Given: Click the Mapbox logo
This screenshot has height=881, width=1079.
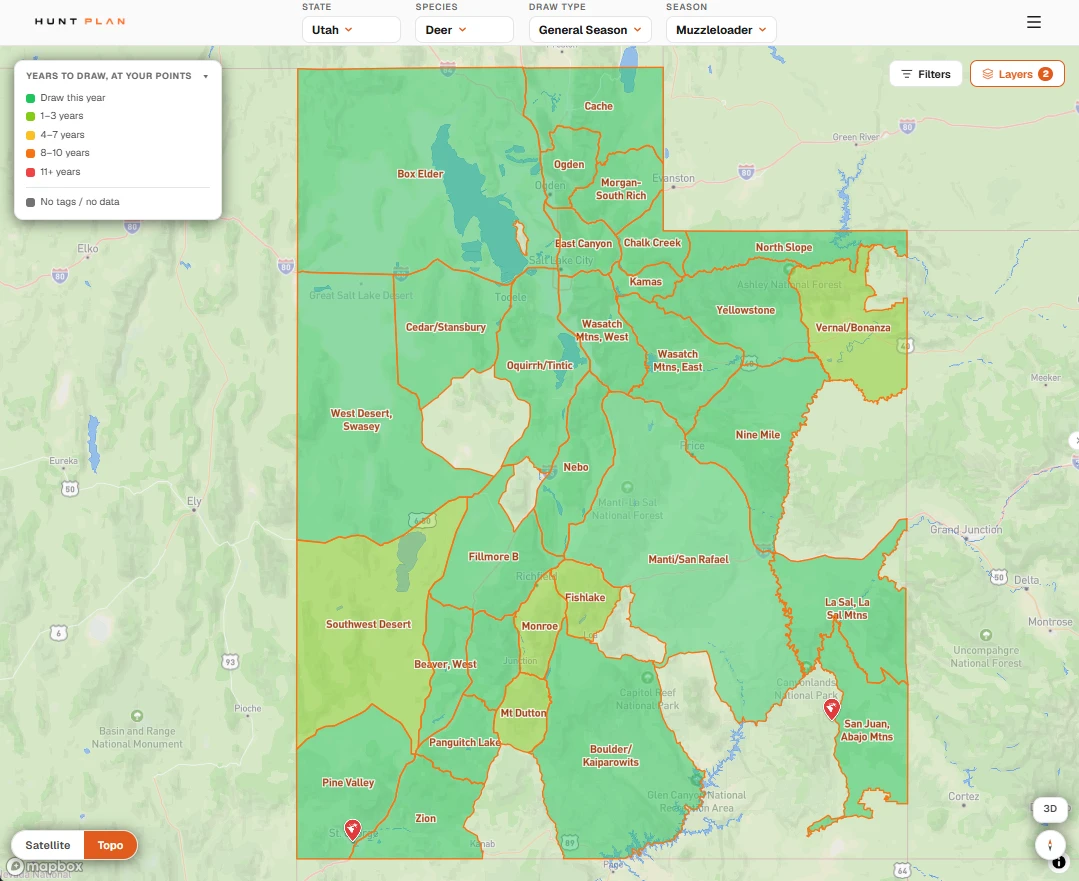Looking at the screenshot, I should [45, 867].
